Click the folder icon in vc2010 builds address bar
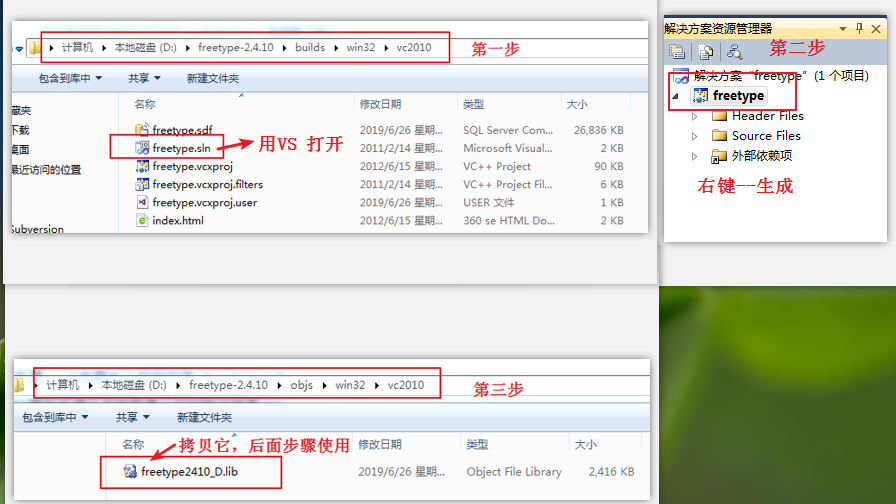 pos(34,47)
